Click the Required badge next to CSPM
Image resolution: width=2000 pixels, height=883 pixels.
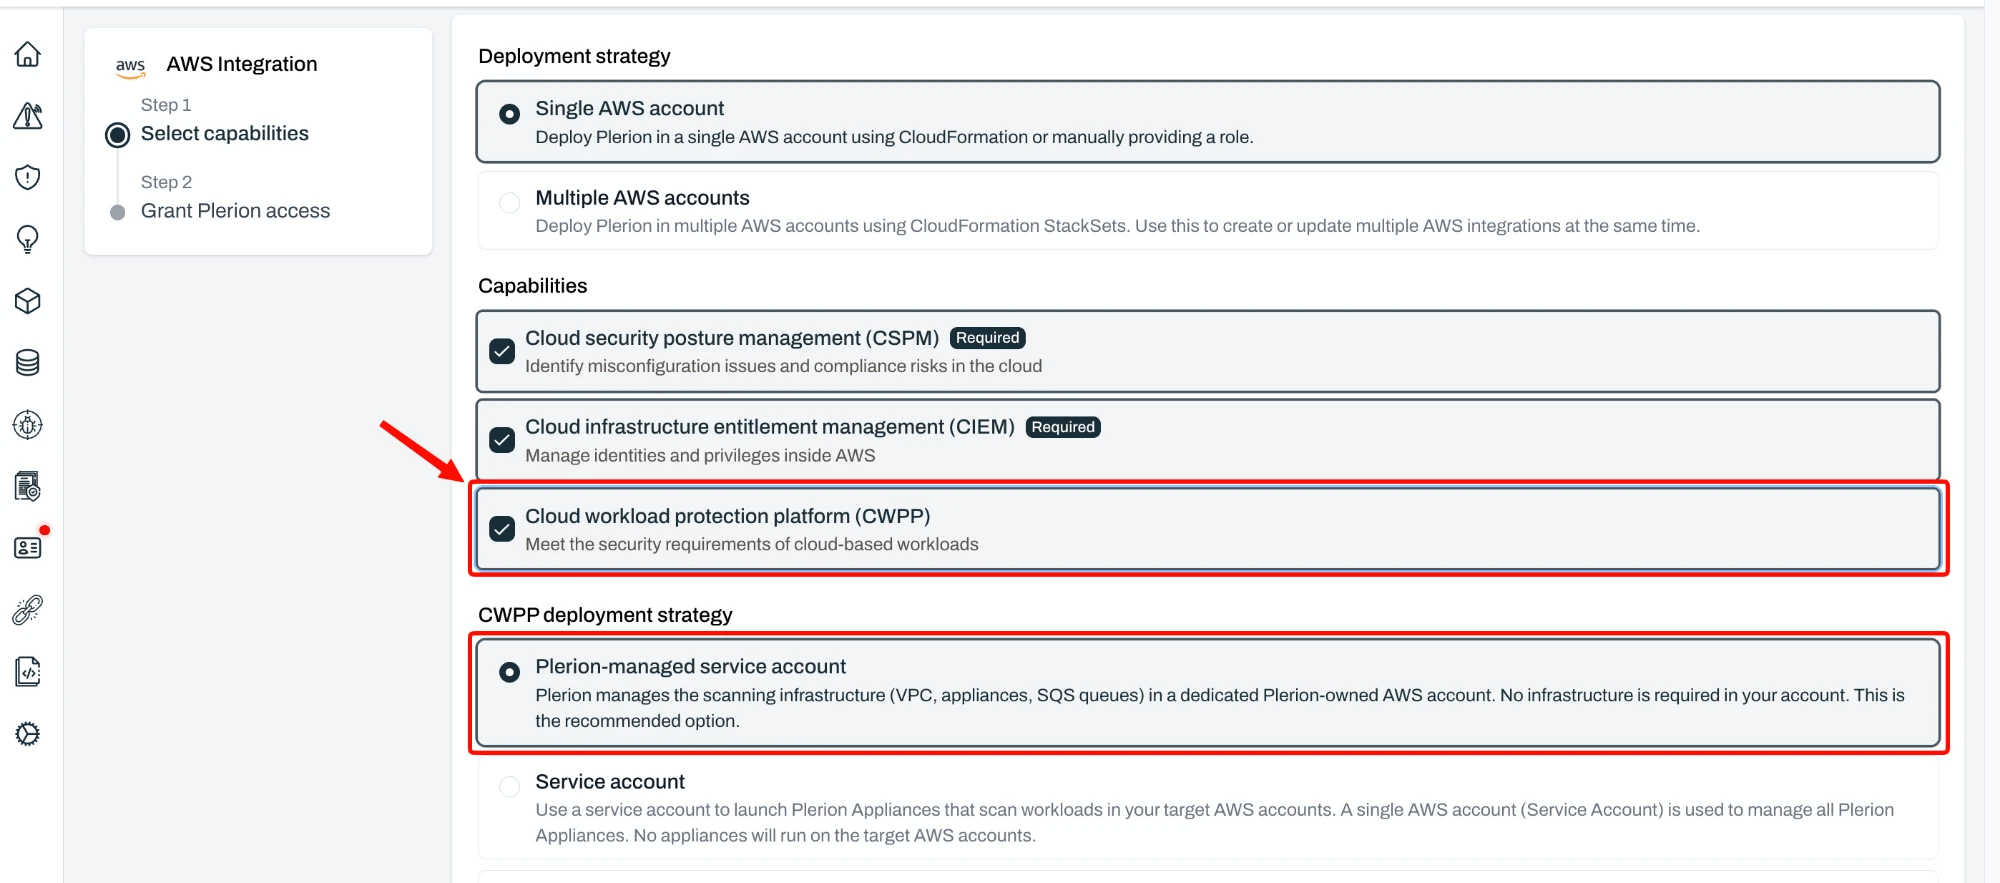point(988,338)
